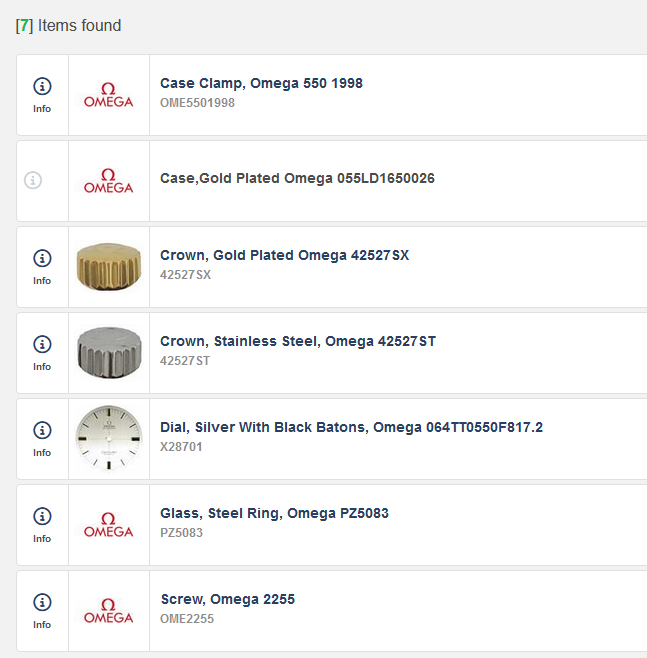This screenshot has width=647, height=658.
Task: Click Omega logo beside Case Clamp item
Action: pyautogui.click(x=108, y=95)
